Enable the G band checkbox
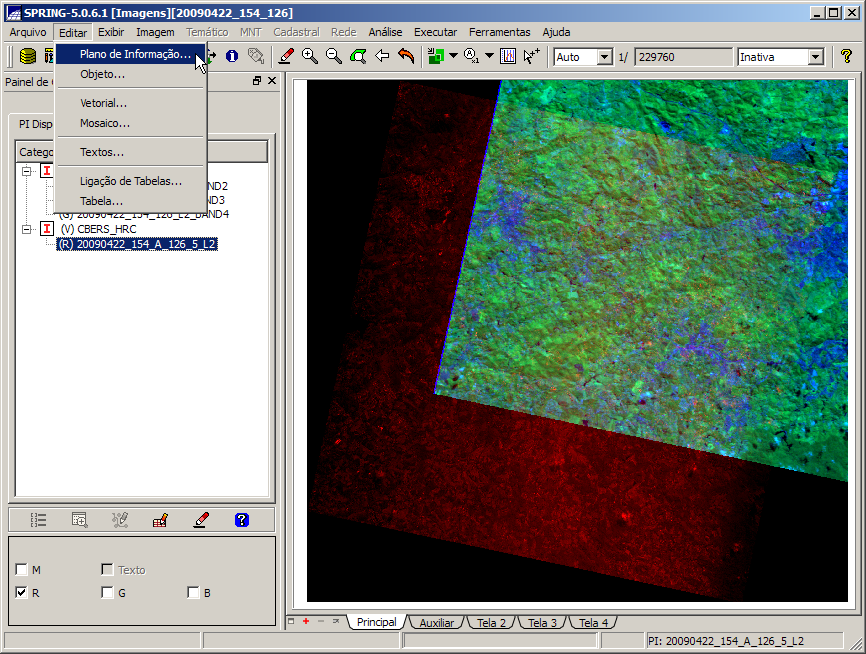This screenshot has height=654, width=866. 107,593
